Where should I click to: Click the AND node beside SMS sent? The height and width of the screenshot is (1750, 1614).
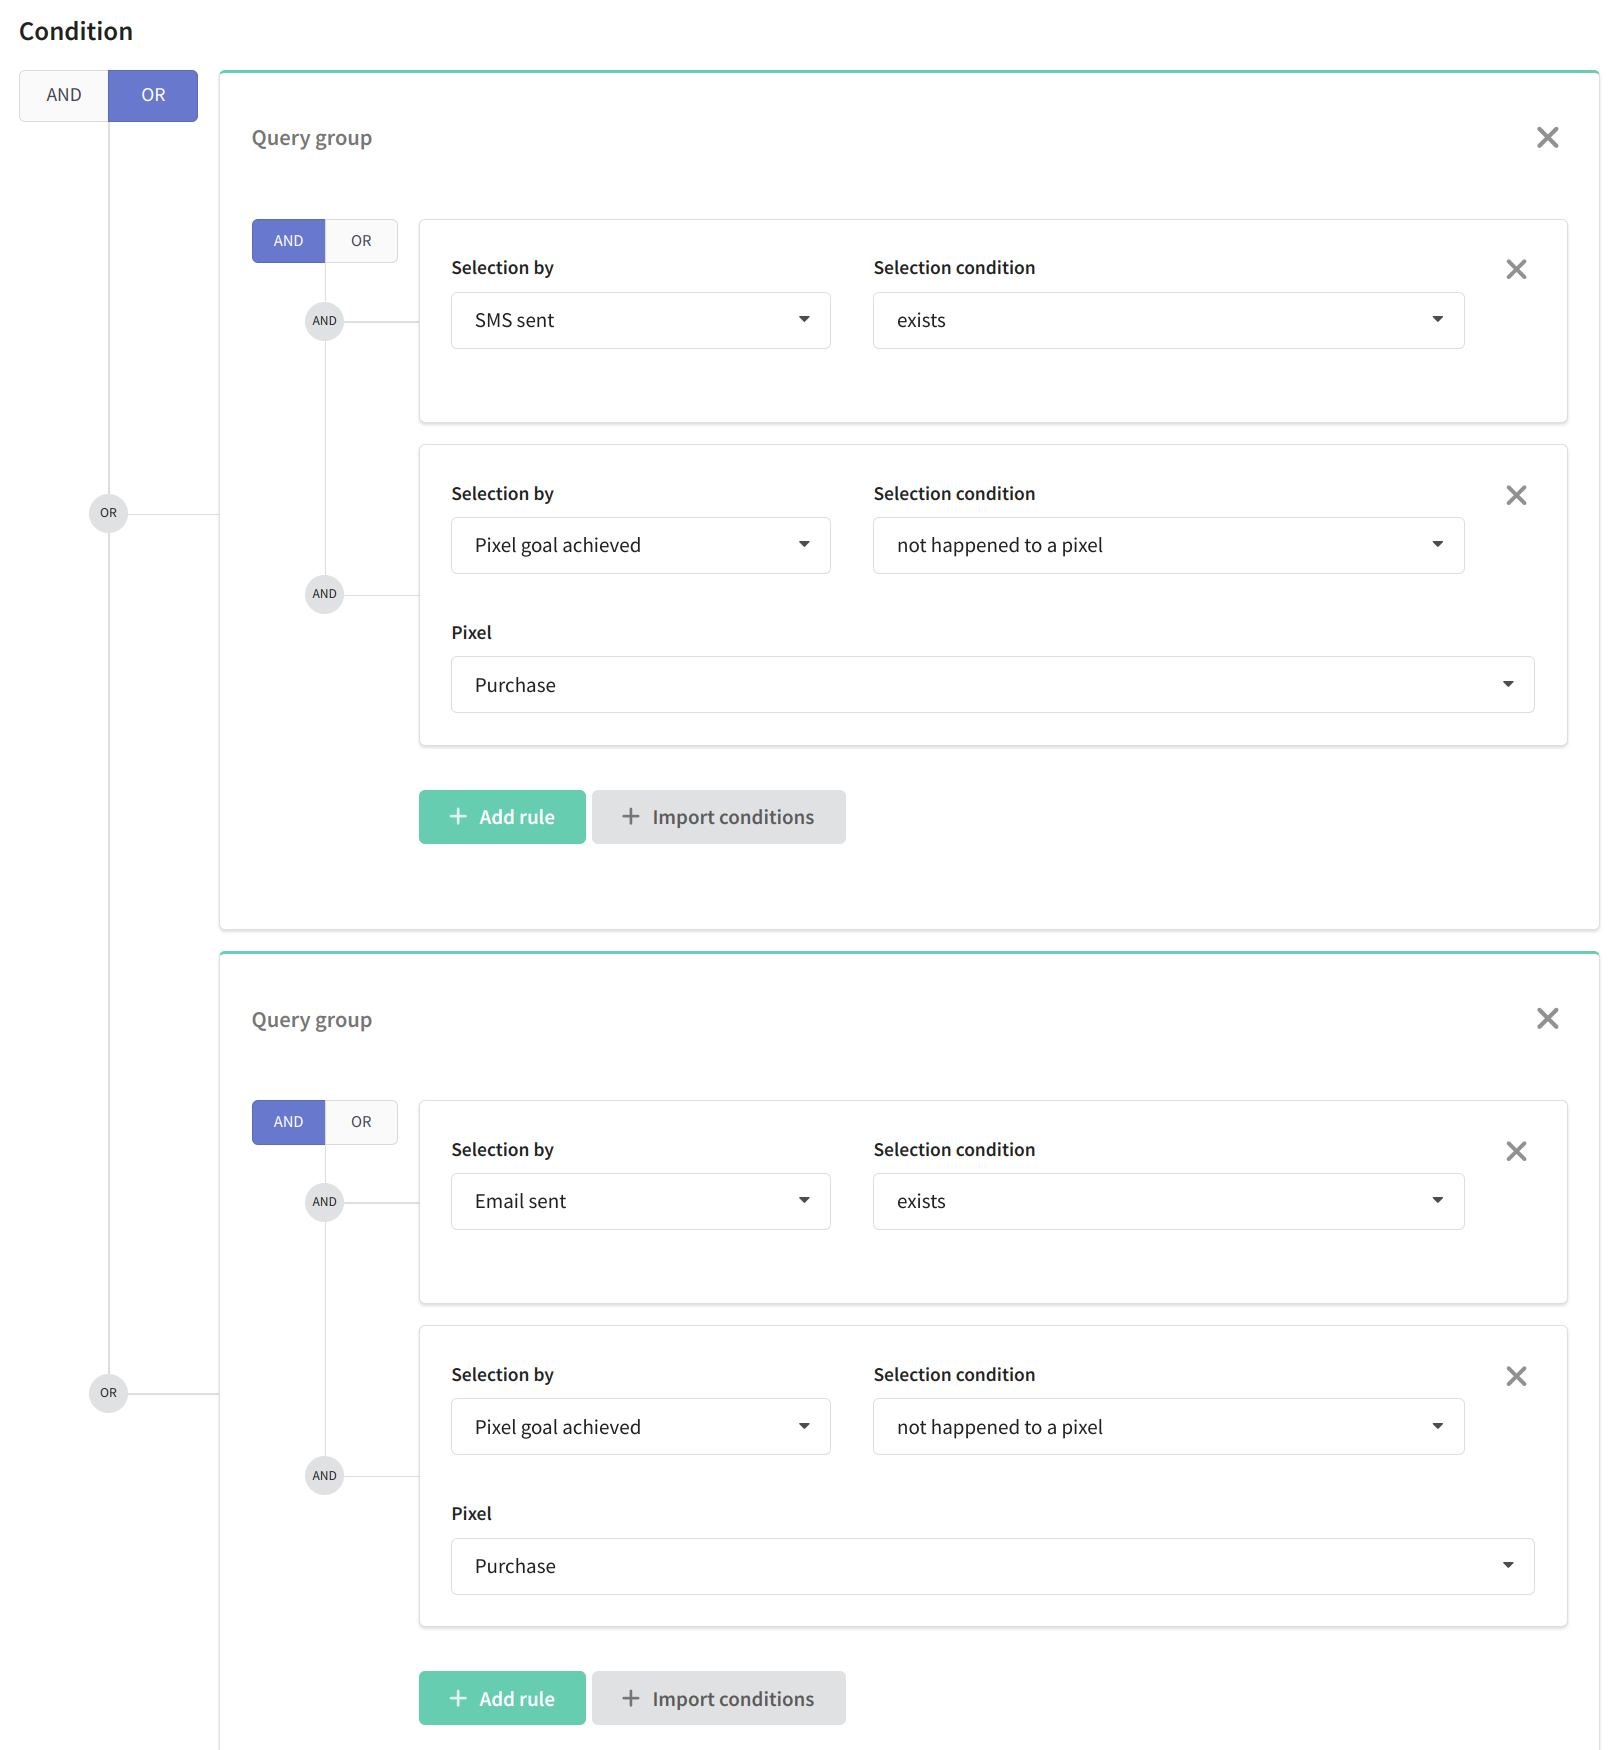[x=324, y=321]
